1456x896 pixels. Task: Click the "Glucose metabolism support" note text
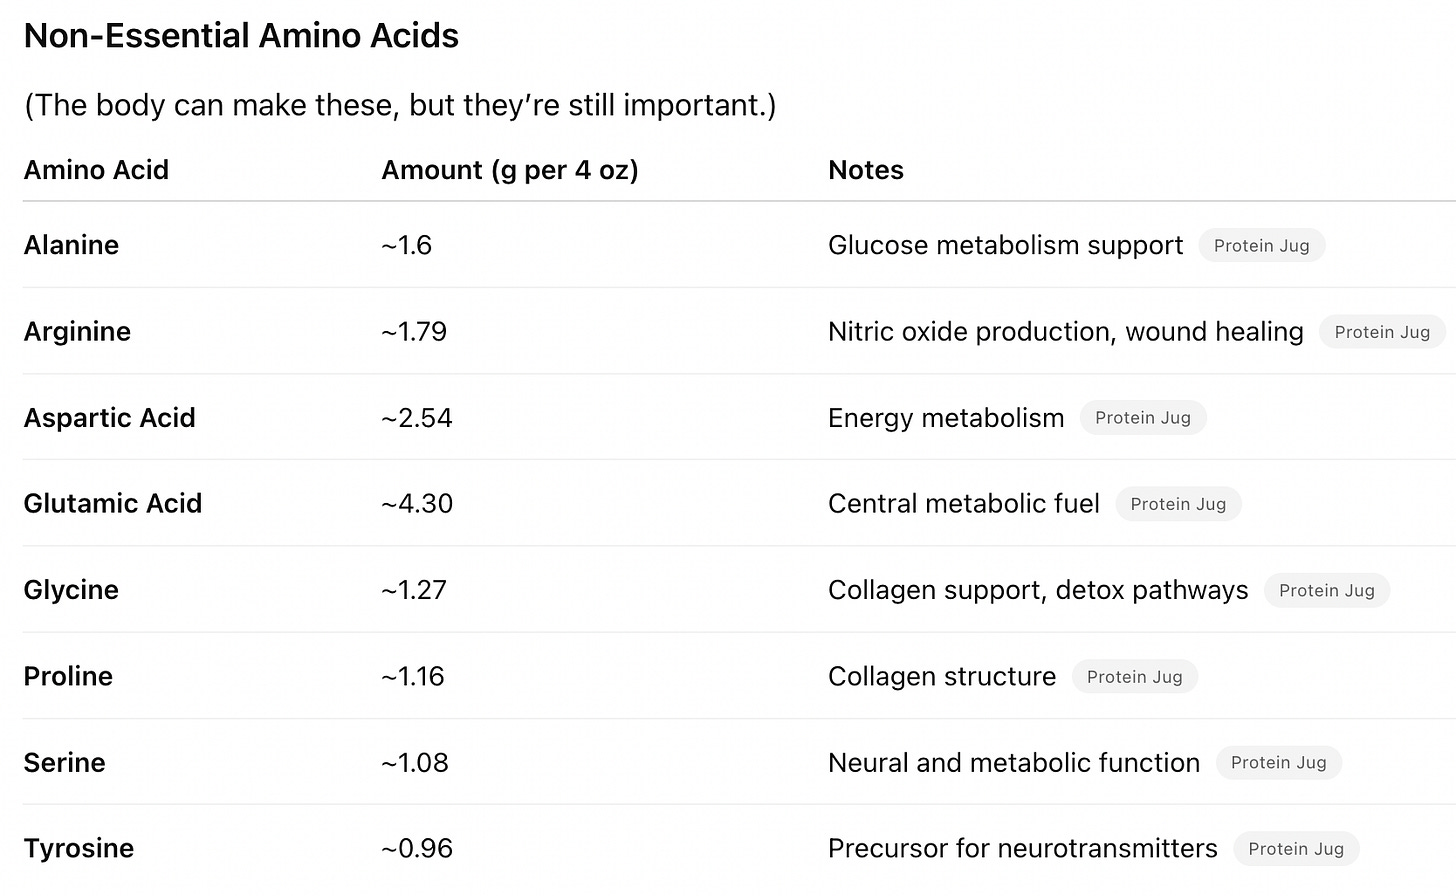(x=1005, y=245)
